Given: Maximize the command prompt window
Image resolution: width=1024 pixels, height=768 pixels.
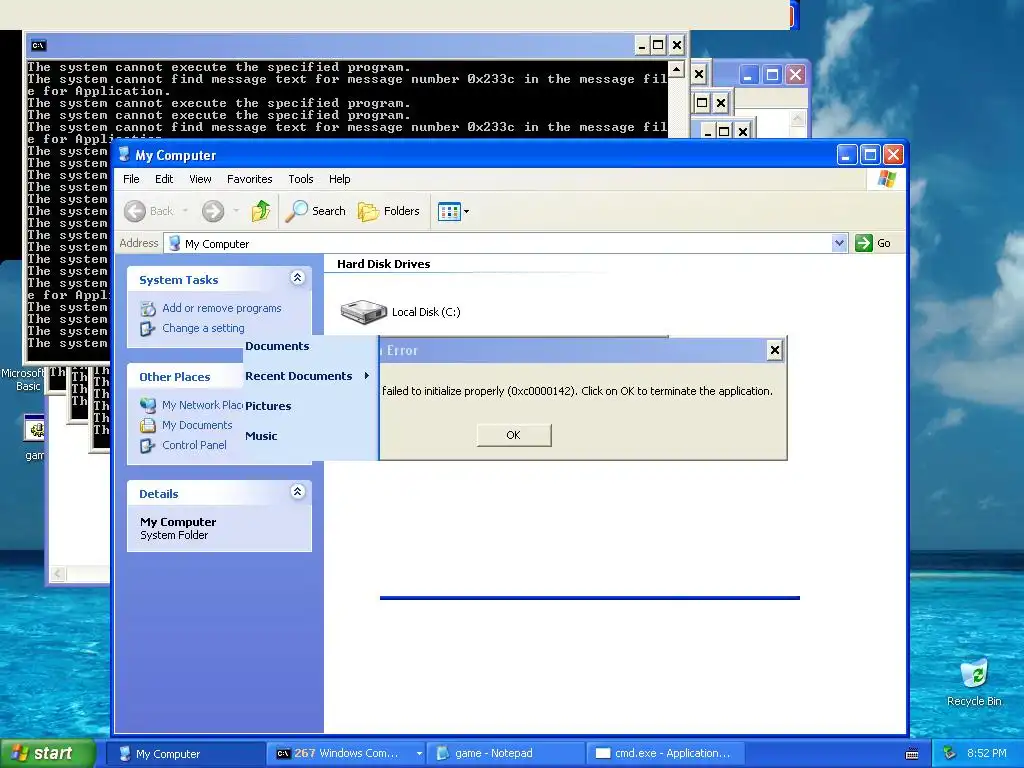Looking at the screenshot, I should (x=659, y=45).
